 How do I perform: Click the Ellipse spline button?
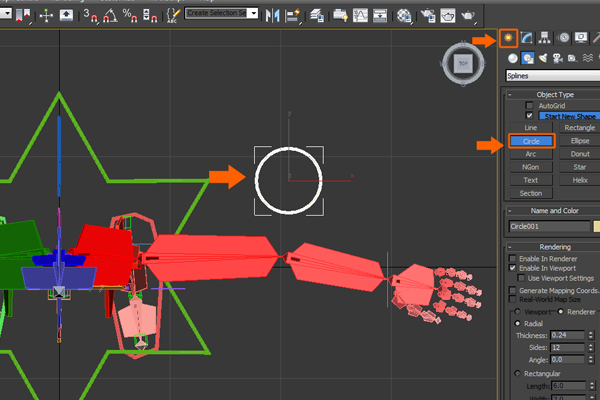(579, 141)
